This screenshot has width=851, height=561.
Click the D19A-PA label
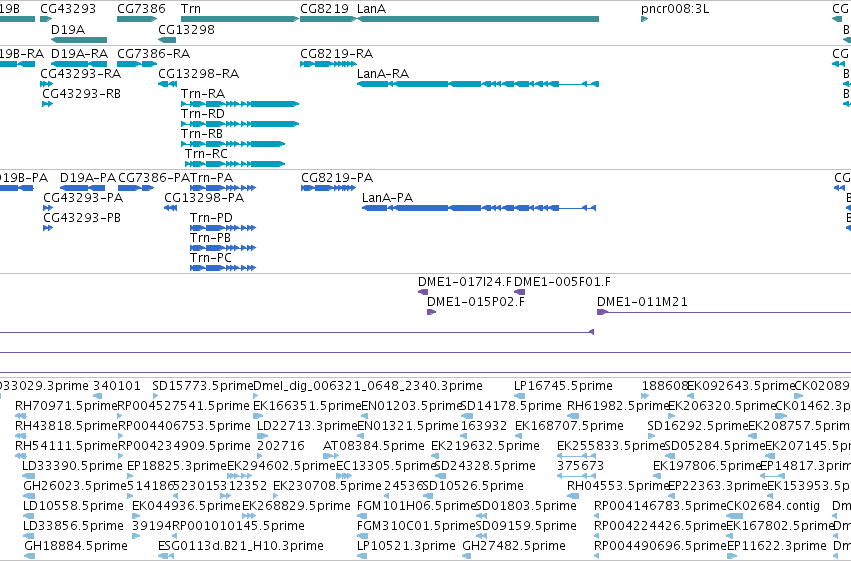pyautogui.click(x=87, y=178)
